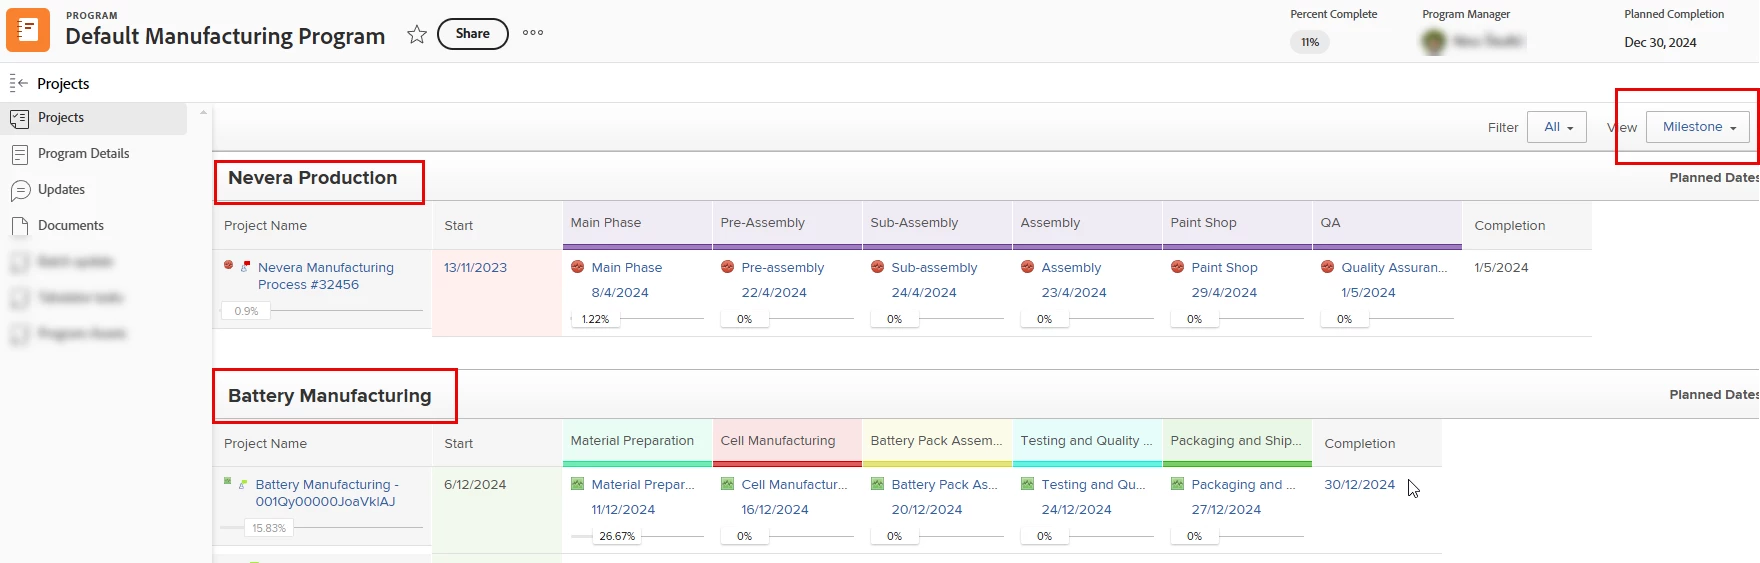The width and height of the screenshot is (1760, 563).
Task: Click the Dec 30, 2024 planned completion
Action: 1660,42
